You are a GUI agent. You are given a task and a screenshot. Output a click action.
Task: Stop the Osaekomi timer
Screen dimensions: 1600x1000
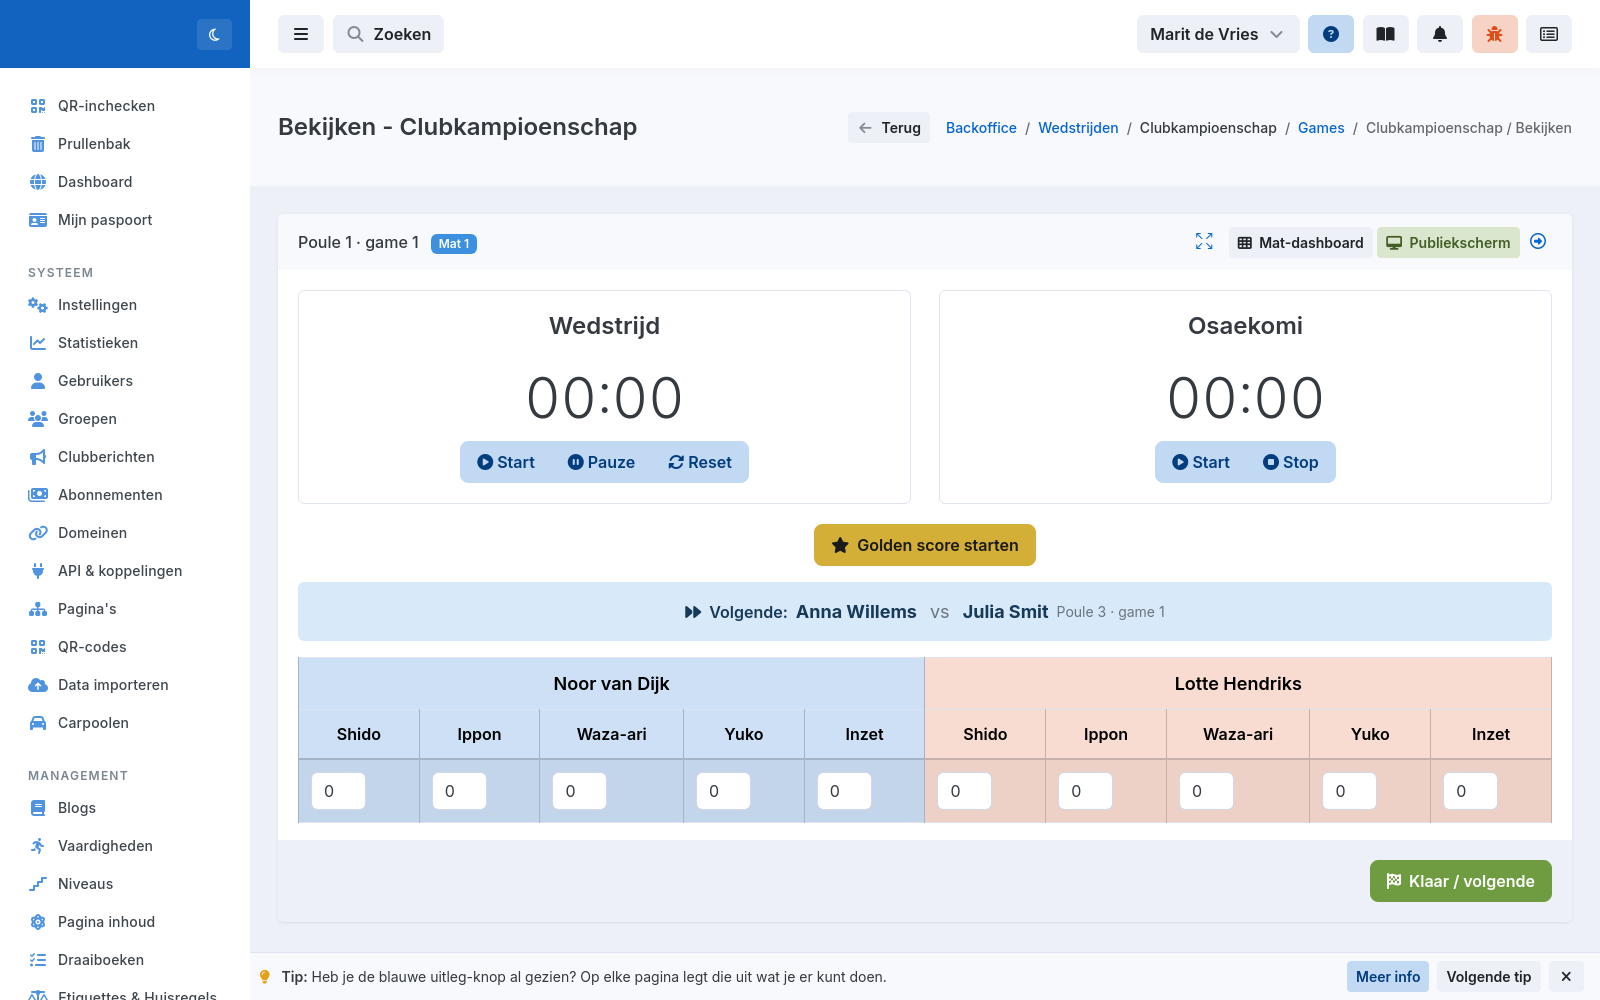[x=1290, y=462]
